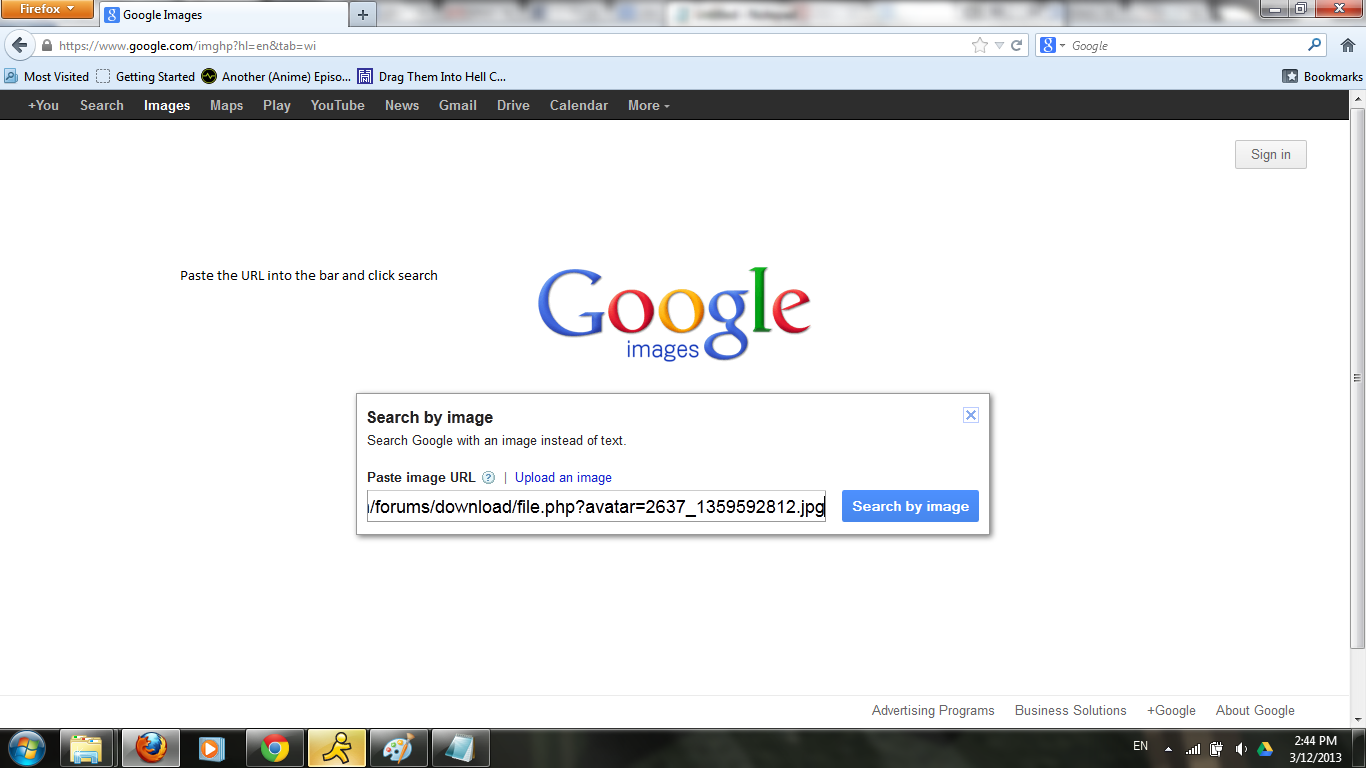Viewport: 1366px width, 768px height.
Task: Click the vertical page scrollbar
Action: [1357, 377]
